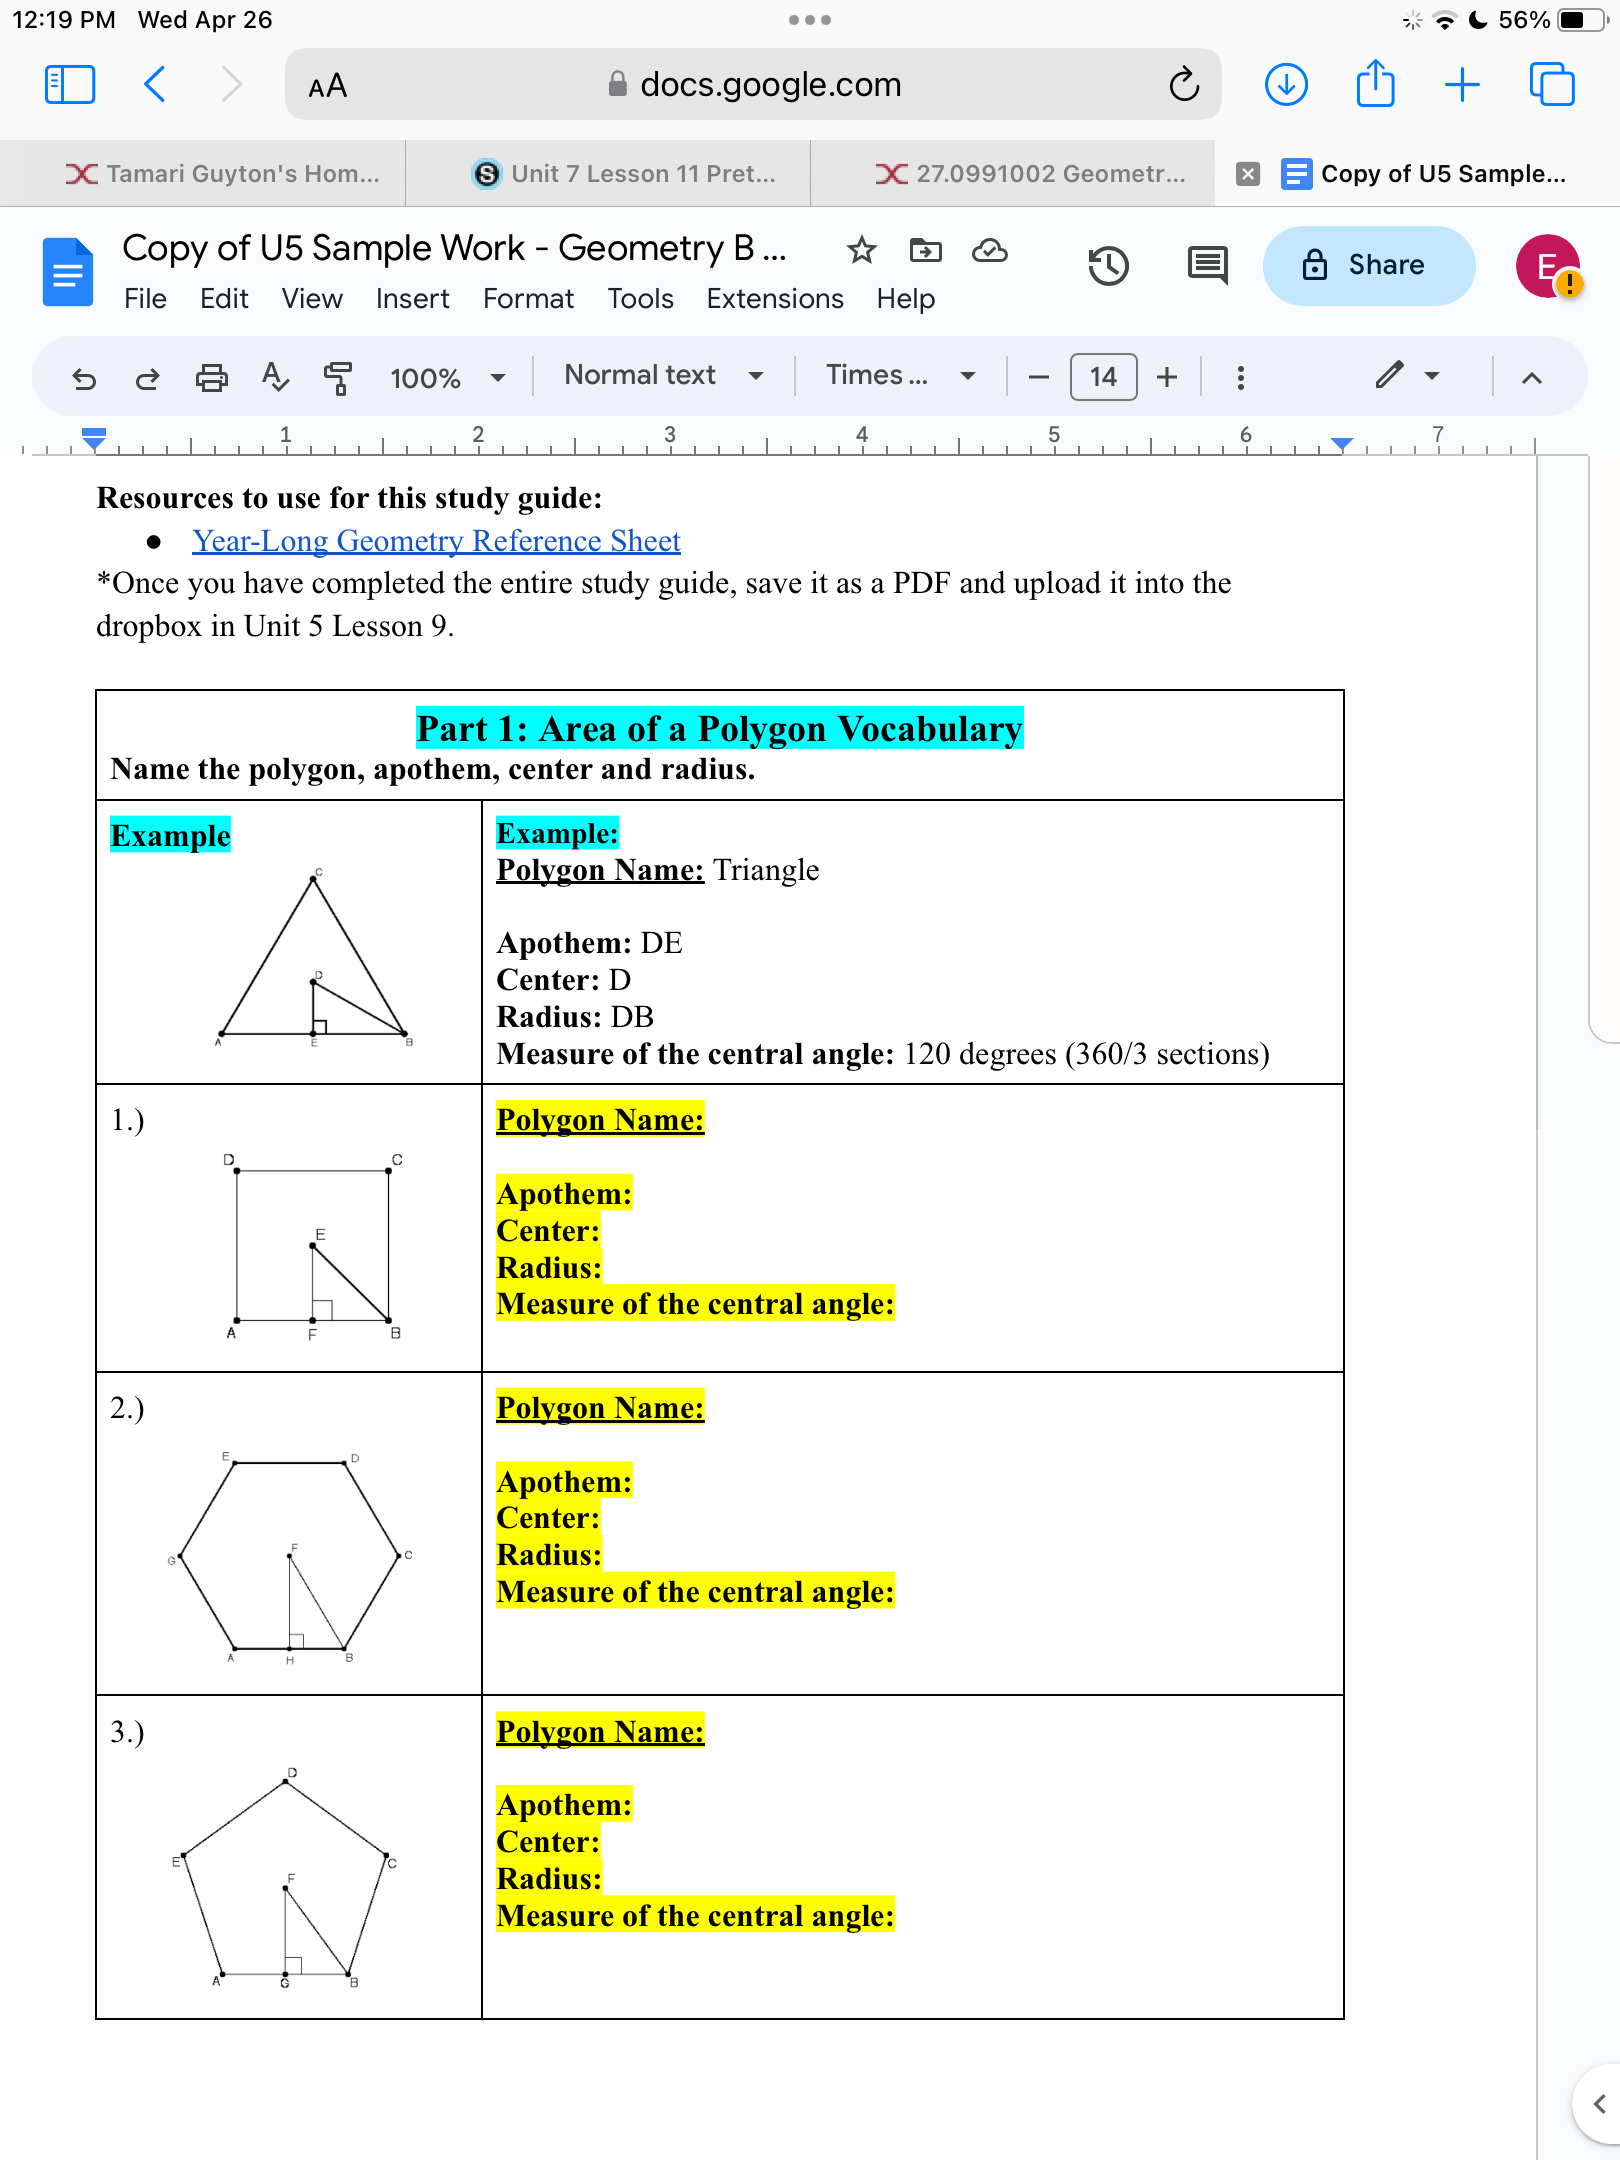Increase font size with the plus button
This screenshot has width=1620, height=2160.
coord(1167,377)
